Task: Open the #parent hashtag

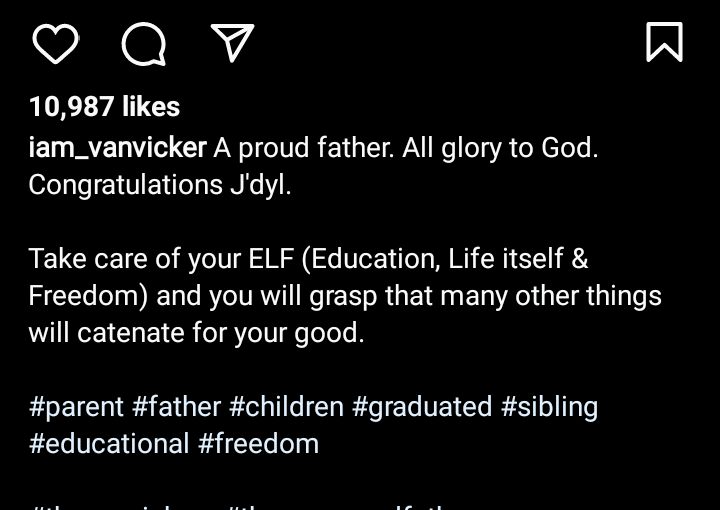Action: 76,407
